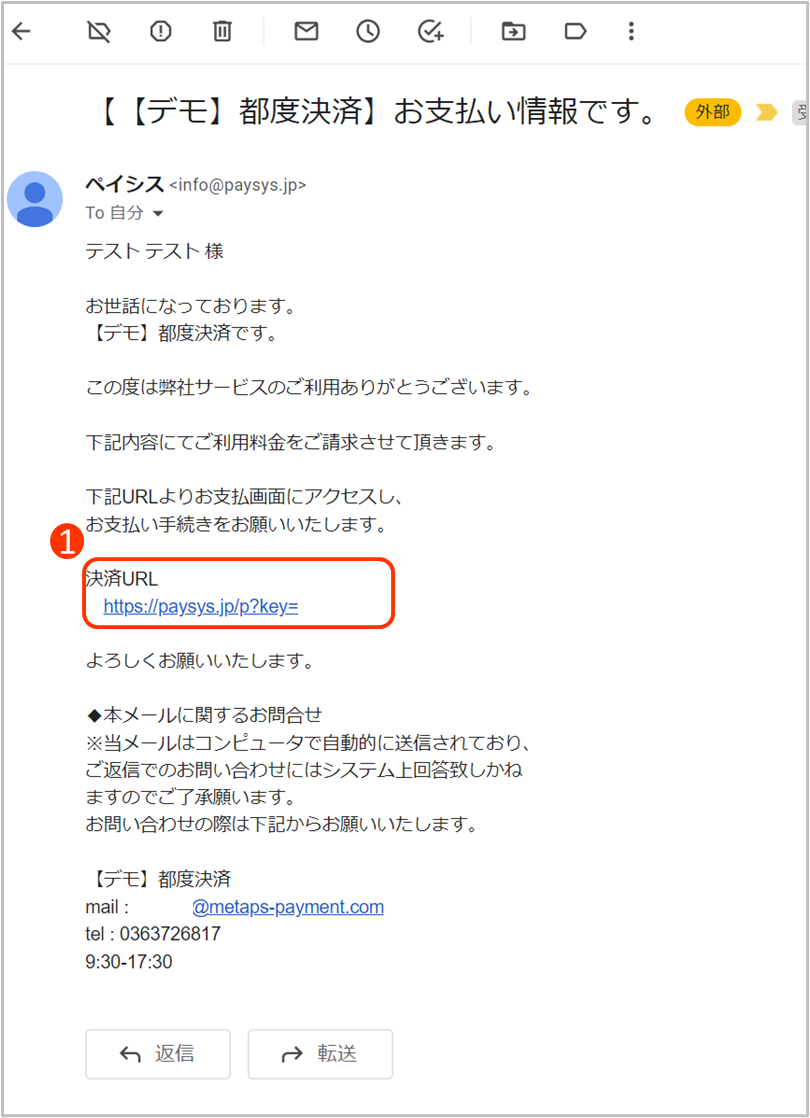
Task: Click the sender's avatar picture
Action: click(x=35, y=199)
